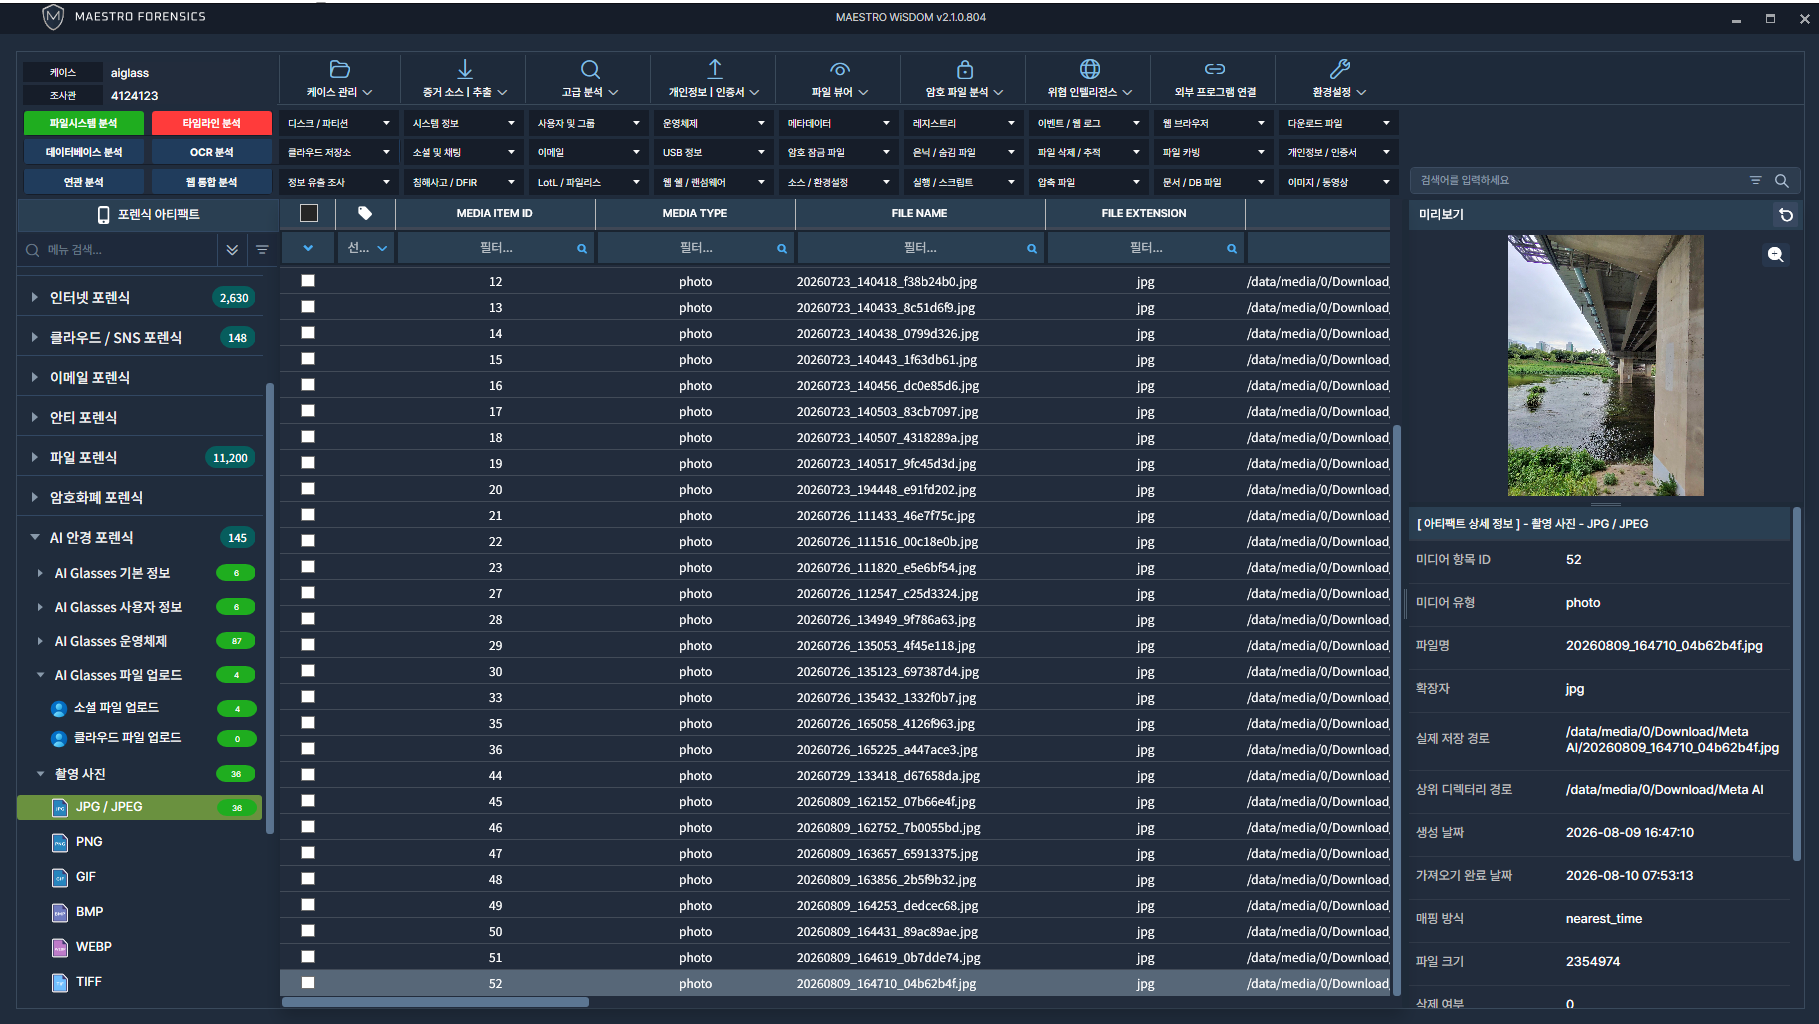The height and width of the screenshot is (1024, 1819).
Task: Click the bridge photo preview thumbnail
Action: point(1605,365)
